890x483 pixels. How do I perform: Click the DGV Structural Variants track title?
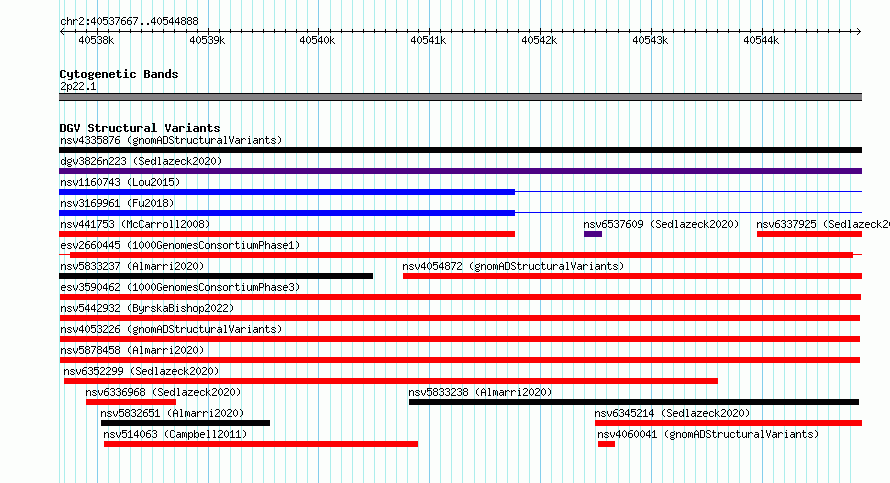click(x=140, y=128)
